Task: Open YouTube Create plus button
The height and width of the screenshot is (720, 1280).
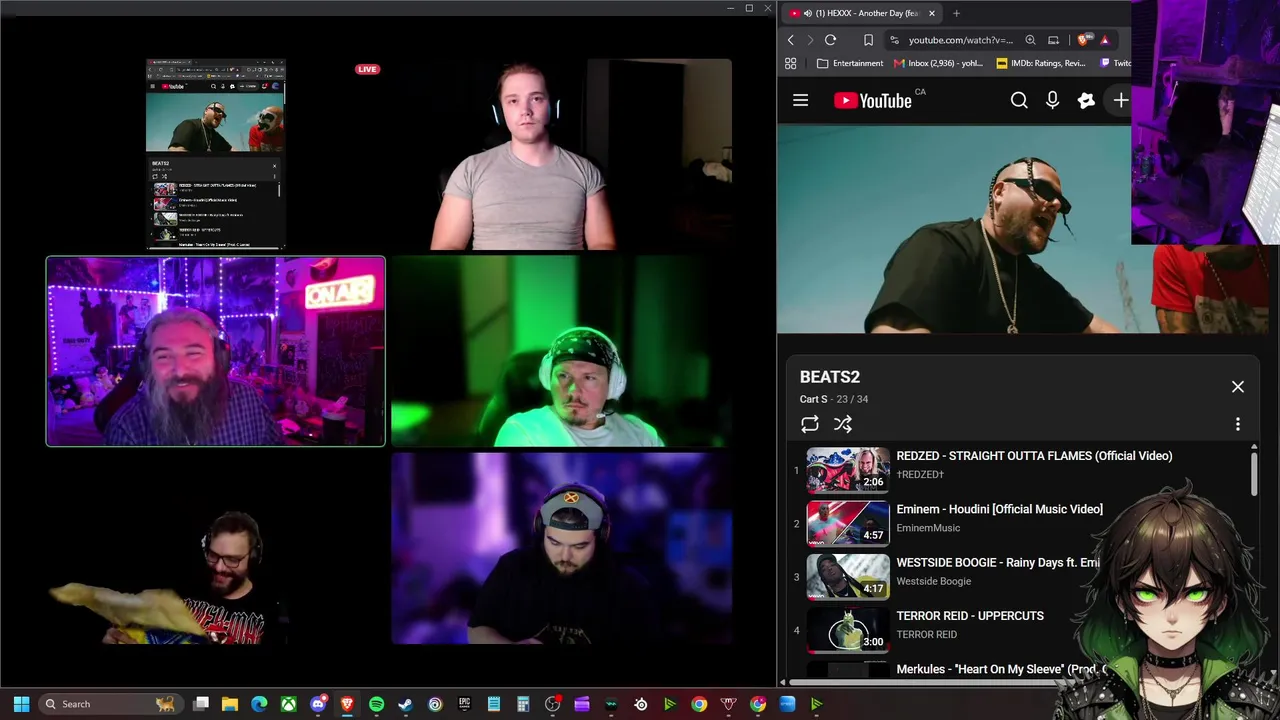Action: click(1120, 100)
